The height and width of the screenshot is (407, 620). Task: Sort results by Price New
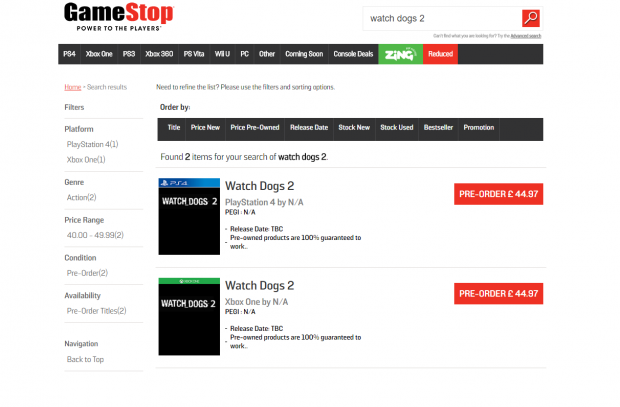(205, 128)
